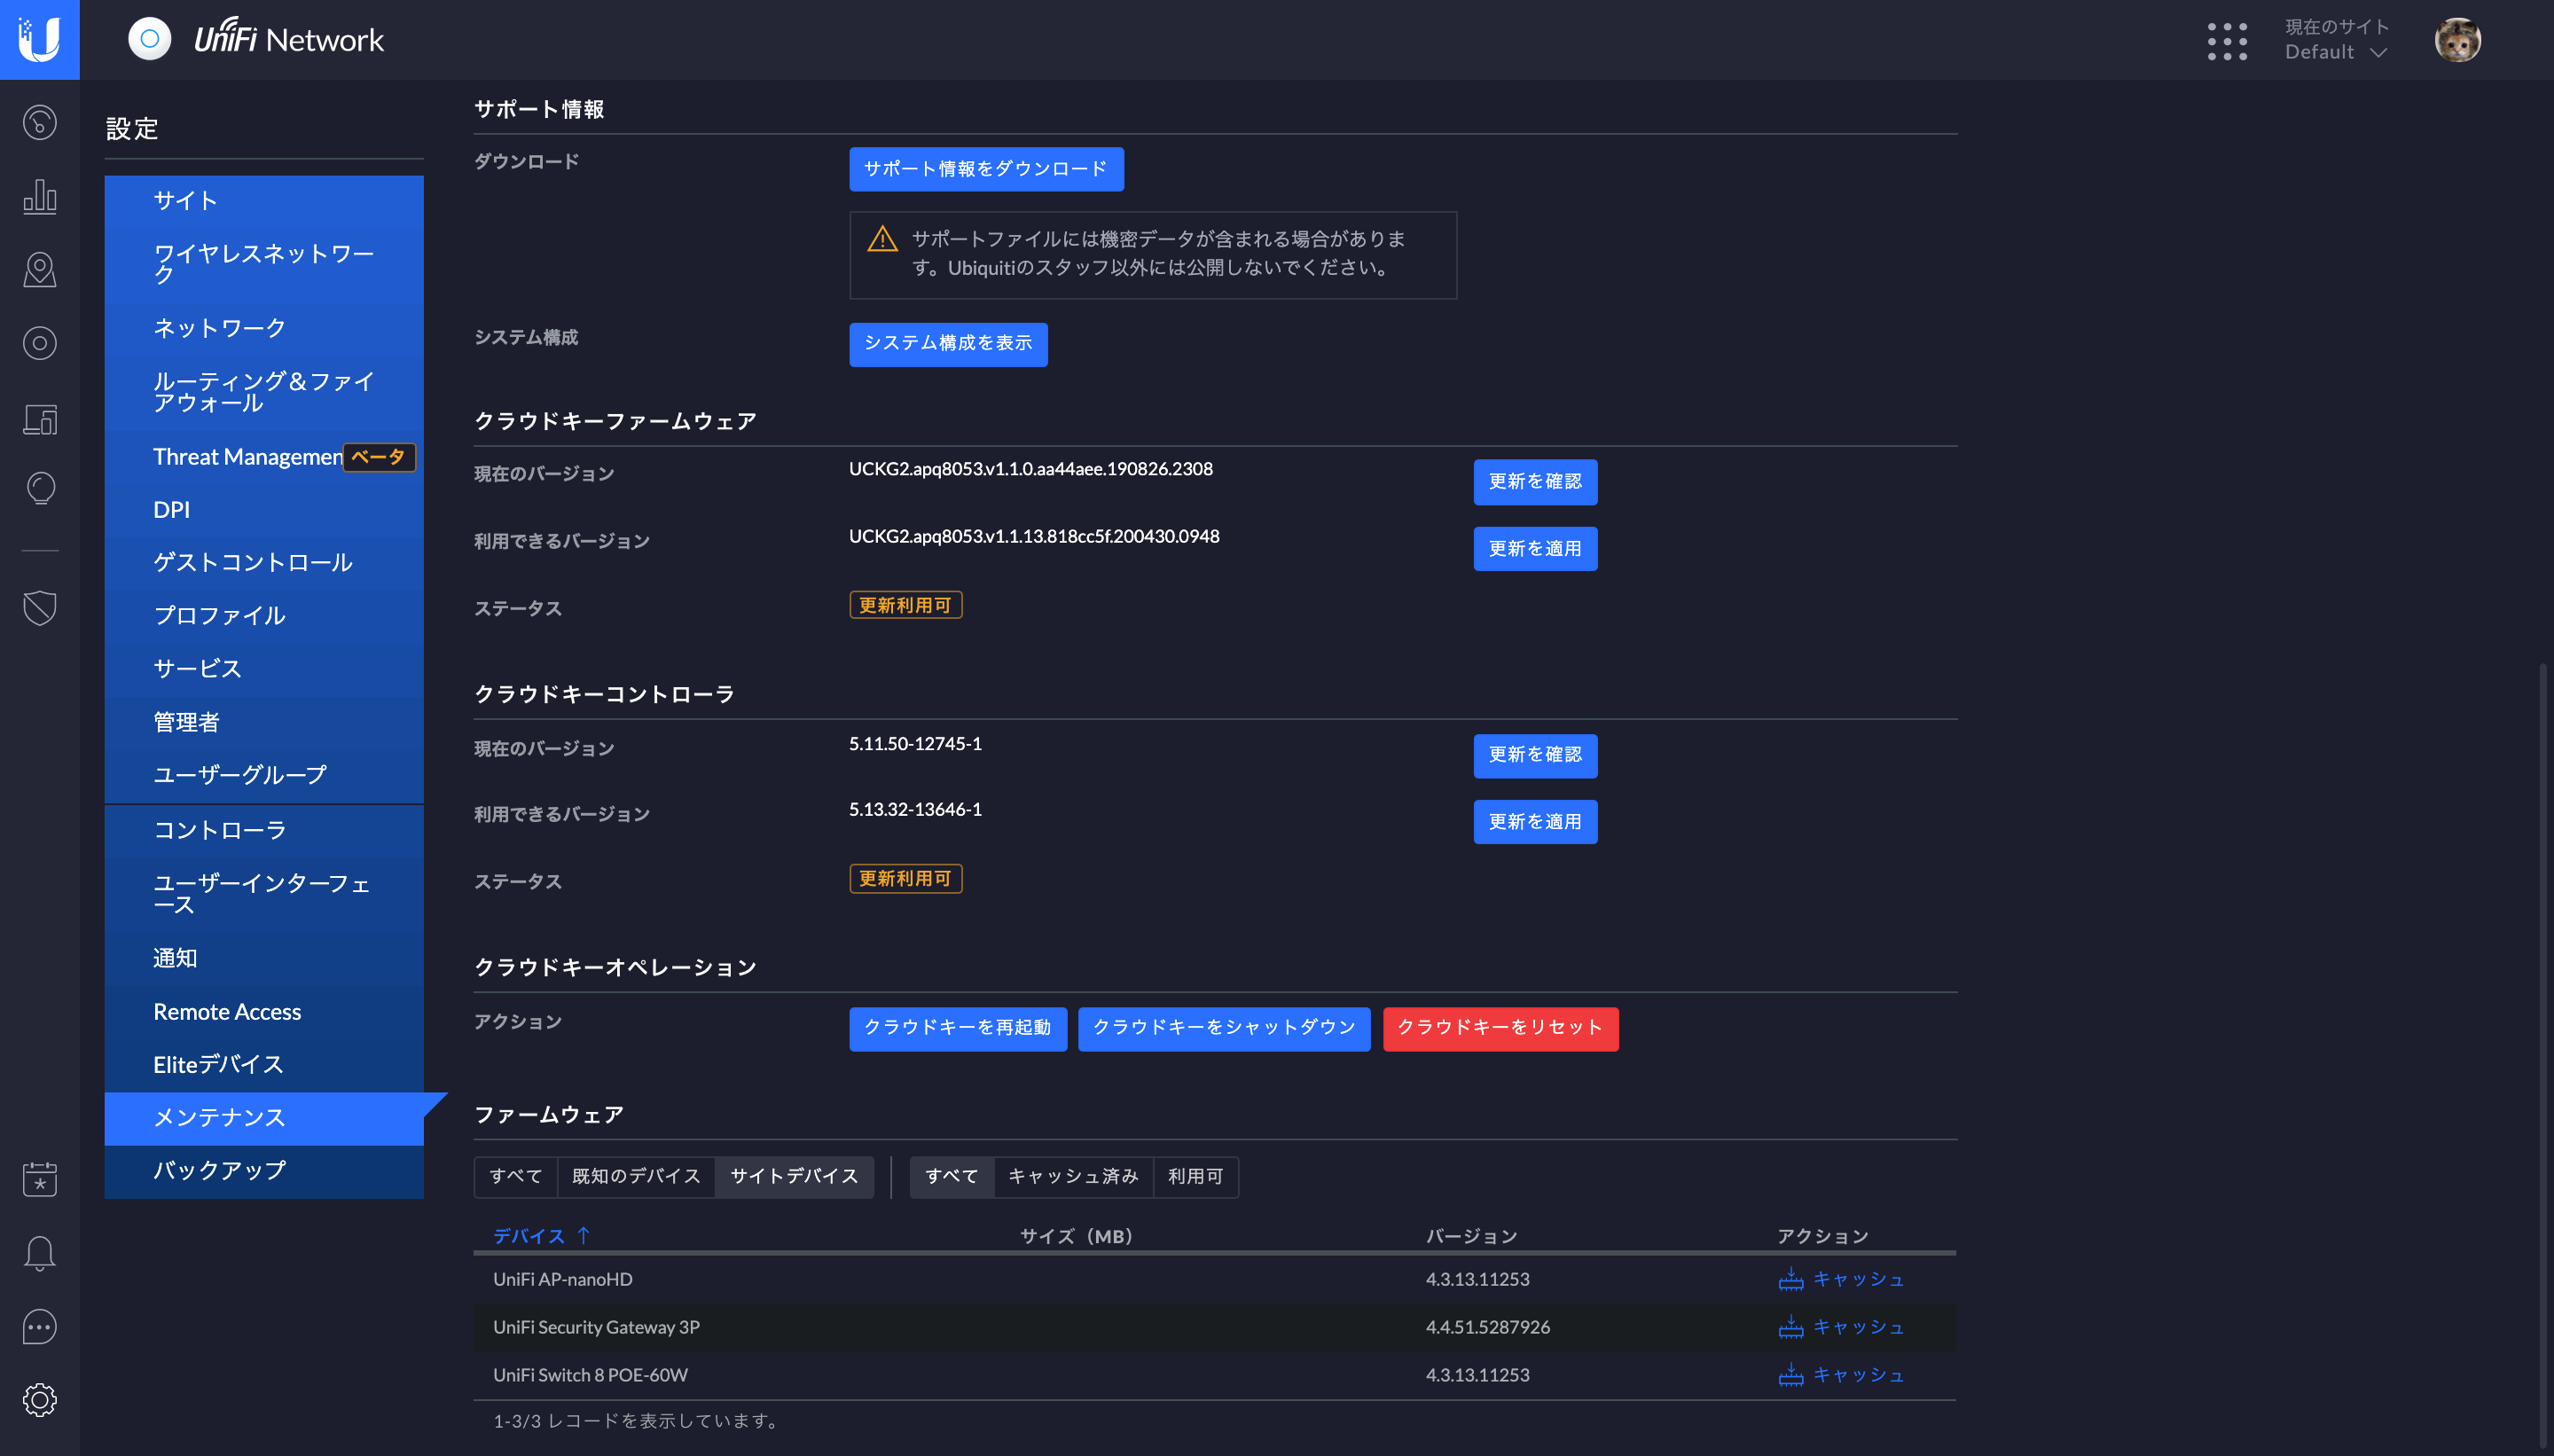Open Remote Access settings

click(264, 1012)
